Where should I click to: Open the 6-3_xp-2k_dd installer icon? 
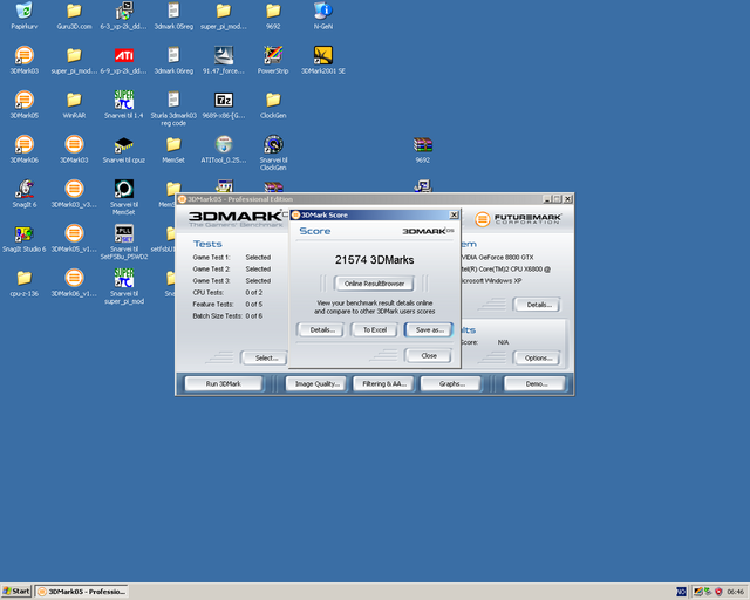124,16
